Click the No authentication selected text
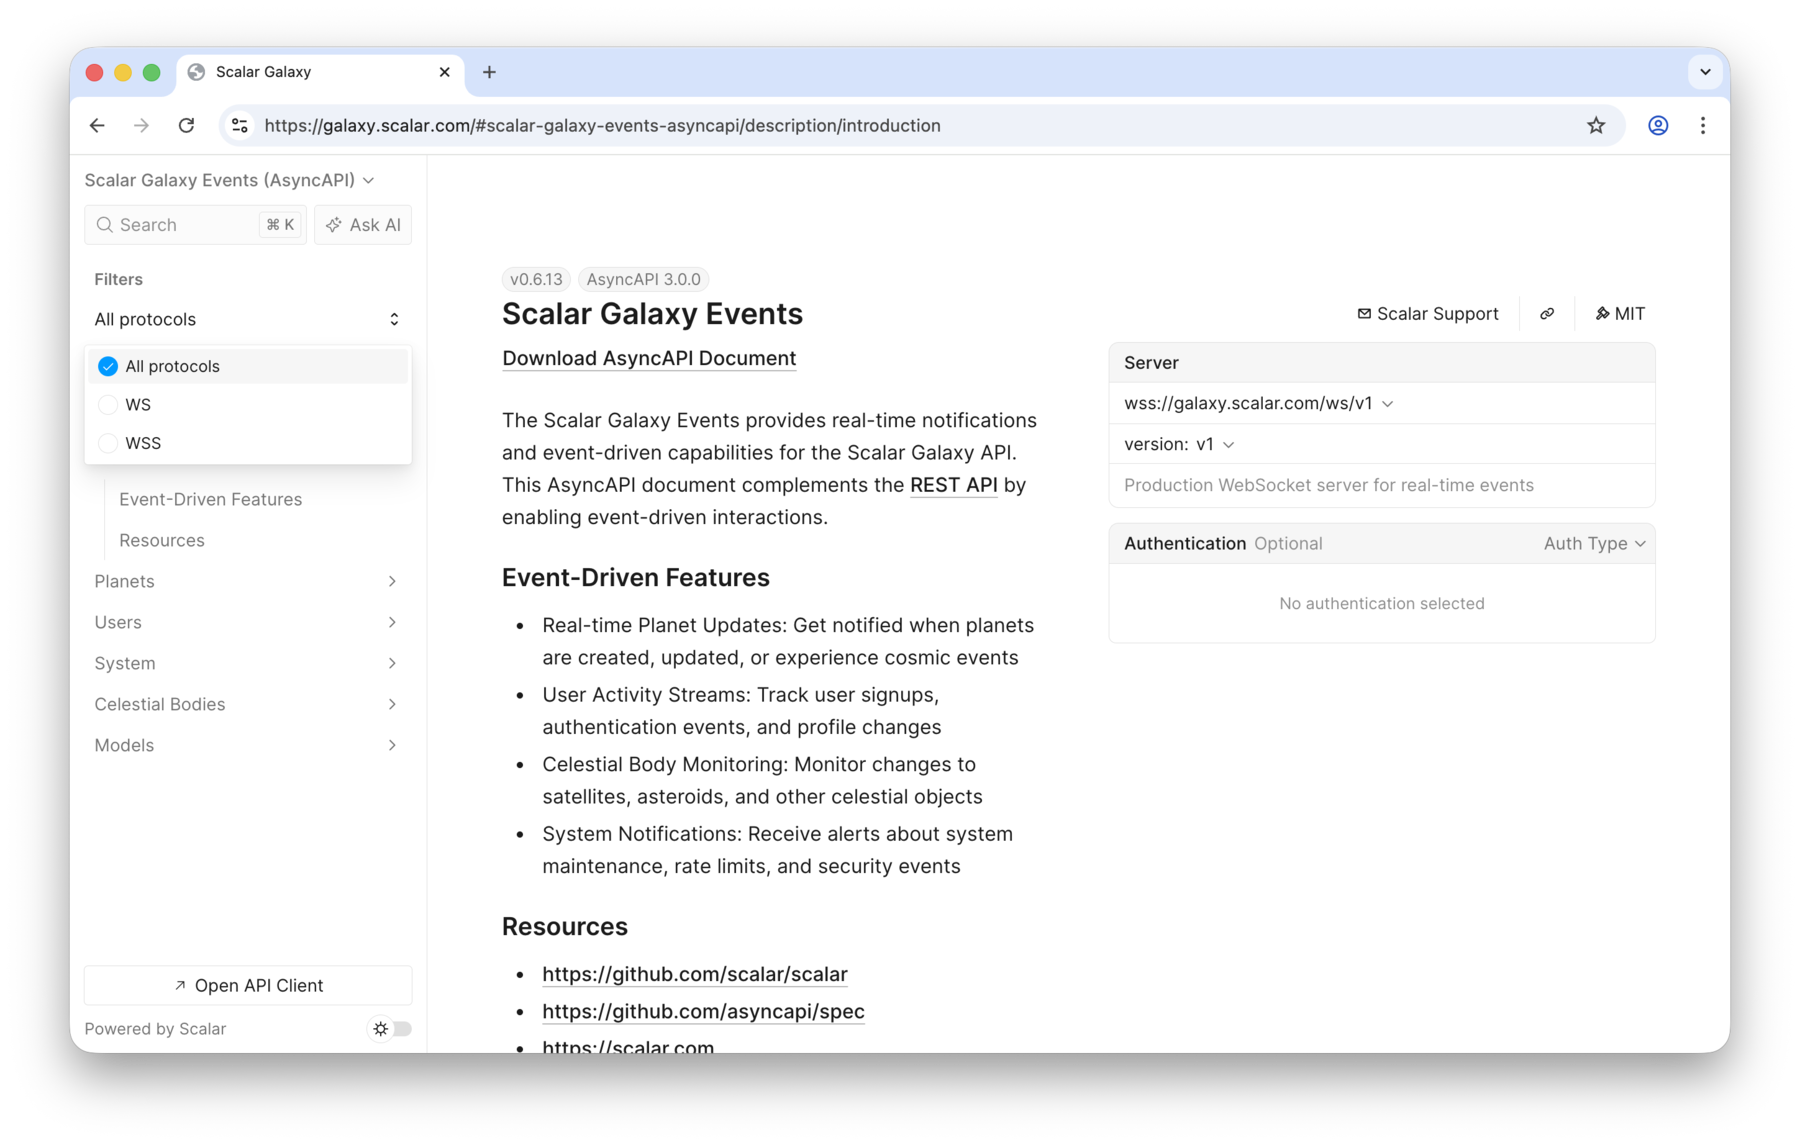 pos(1382,603)
